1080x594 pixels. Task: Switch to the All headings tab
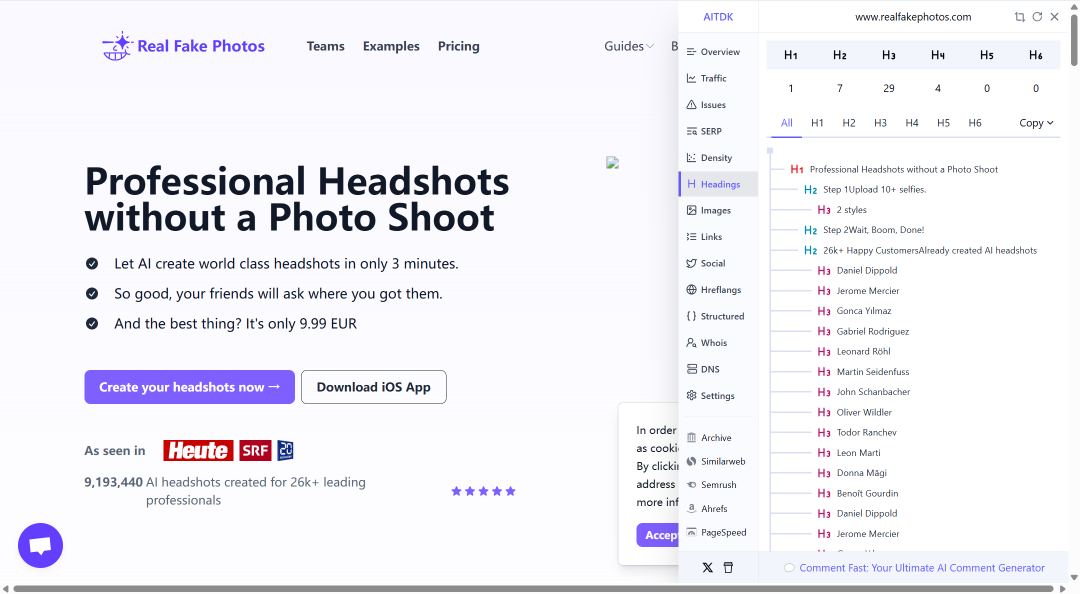(787, 123)
